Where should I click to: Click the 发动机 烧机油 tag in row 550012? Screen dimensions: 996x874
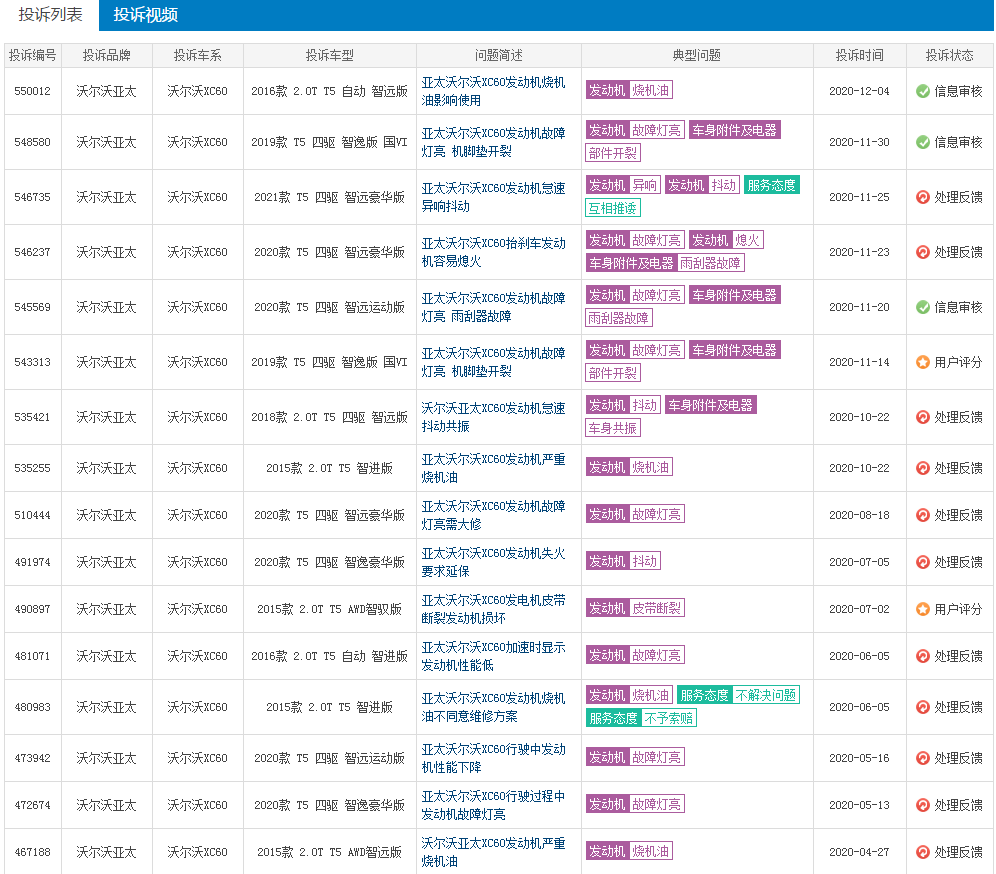pyautogui.click(x=629, y=90)
